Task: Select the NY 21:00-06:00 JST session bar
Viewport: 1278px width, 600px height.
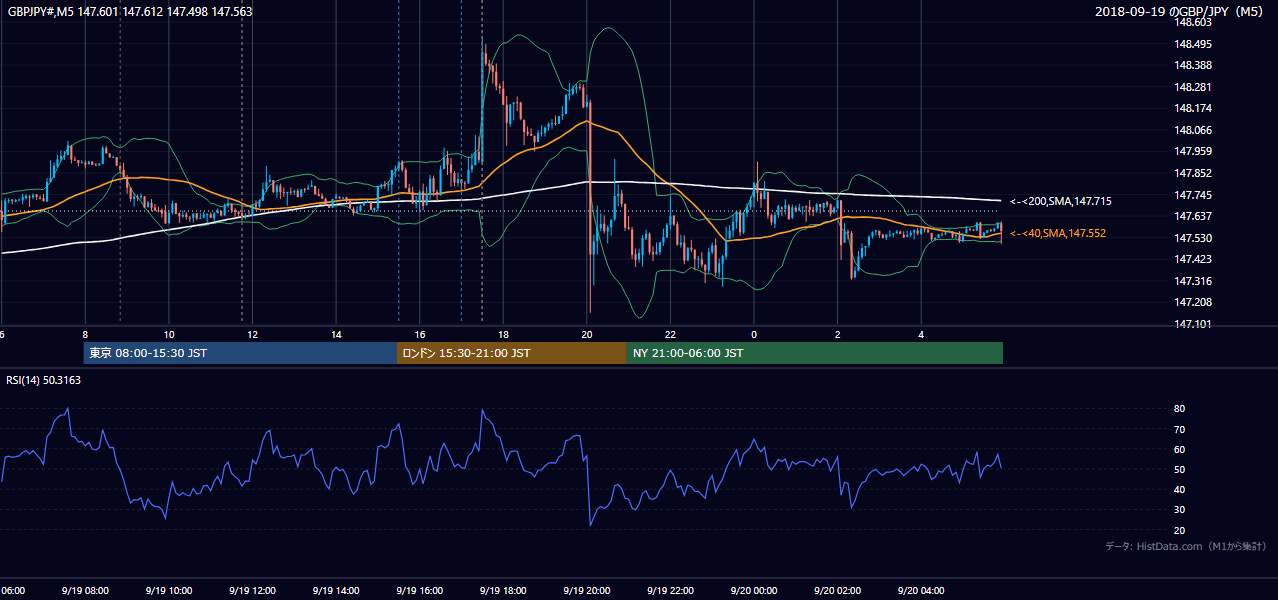Action: click(x=815, y=353)
